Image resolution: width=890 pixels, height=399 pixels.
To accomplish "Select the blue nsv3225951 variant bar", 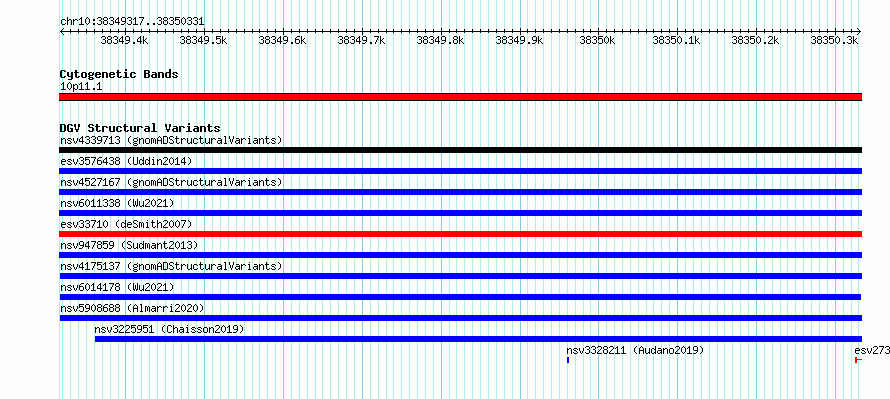I will [478, 339].
